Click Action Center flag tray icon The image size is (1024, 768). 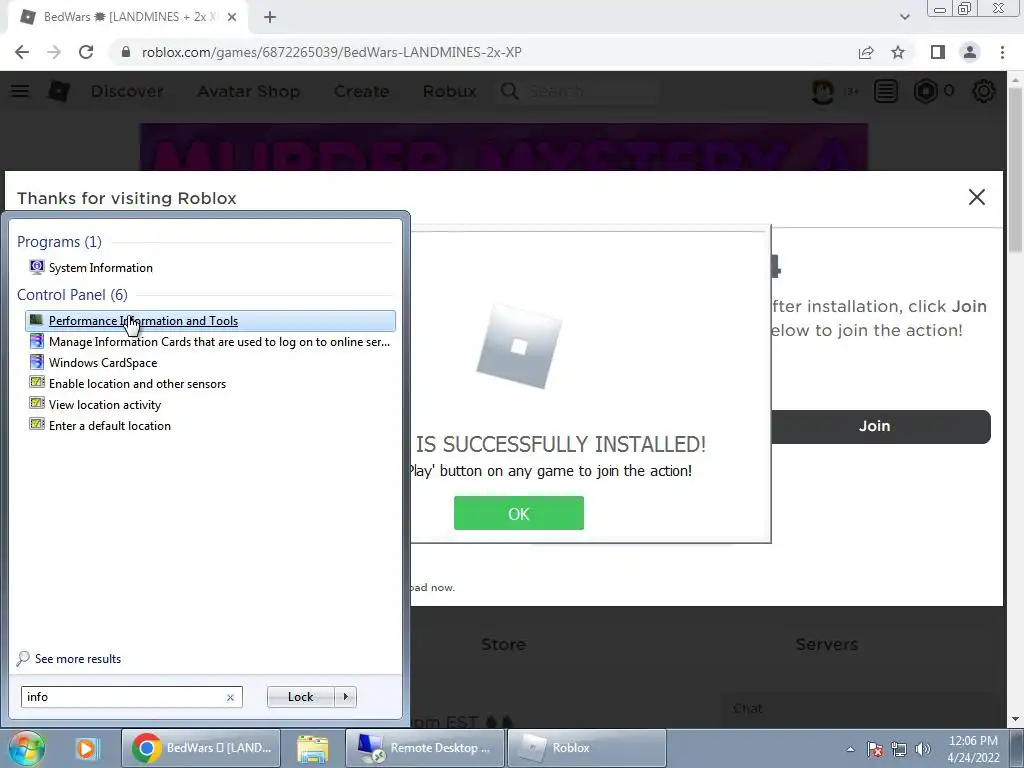[x=875, y=749]
